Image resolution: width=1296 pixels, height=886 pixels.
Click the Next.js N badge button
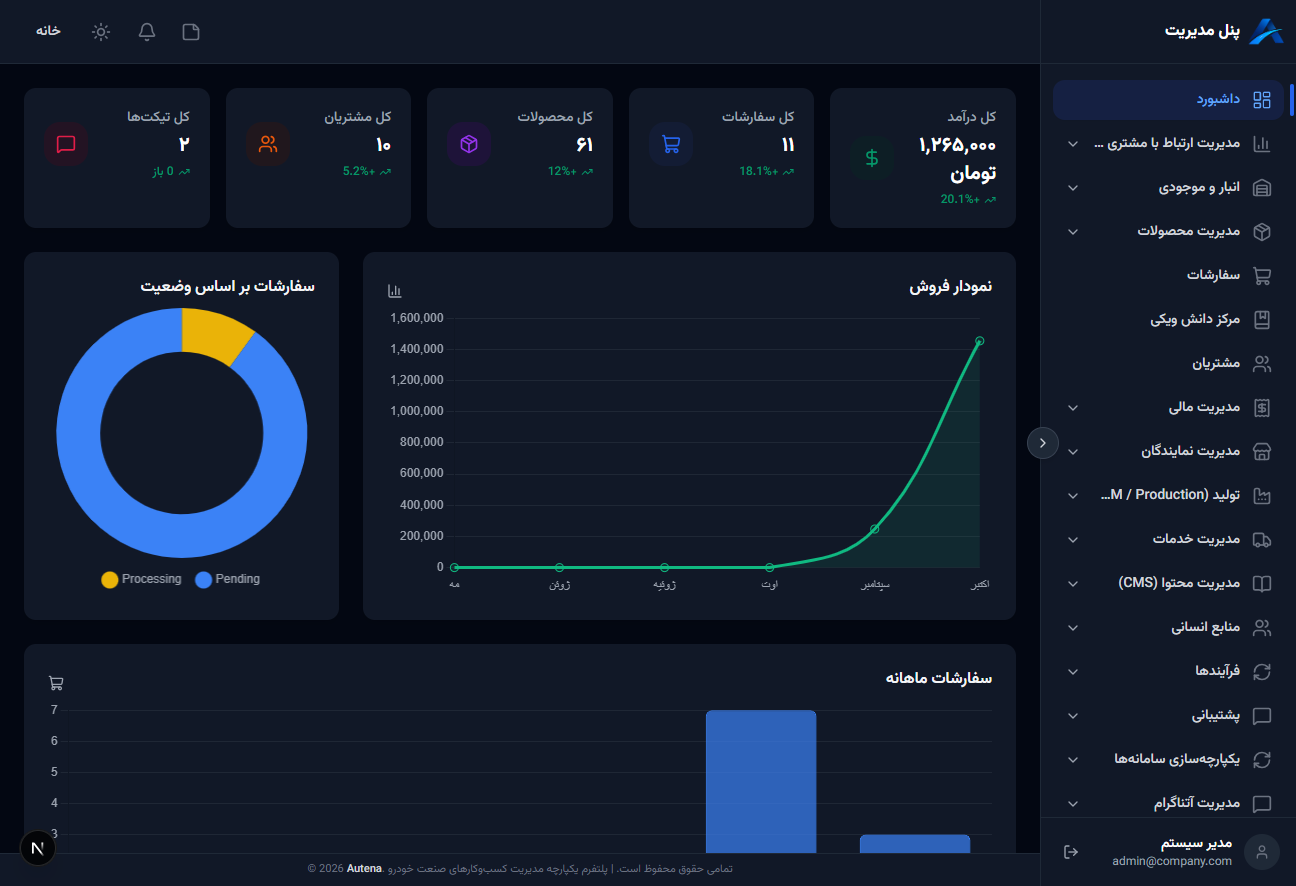click(x=38, y=848)
